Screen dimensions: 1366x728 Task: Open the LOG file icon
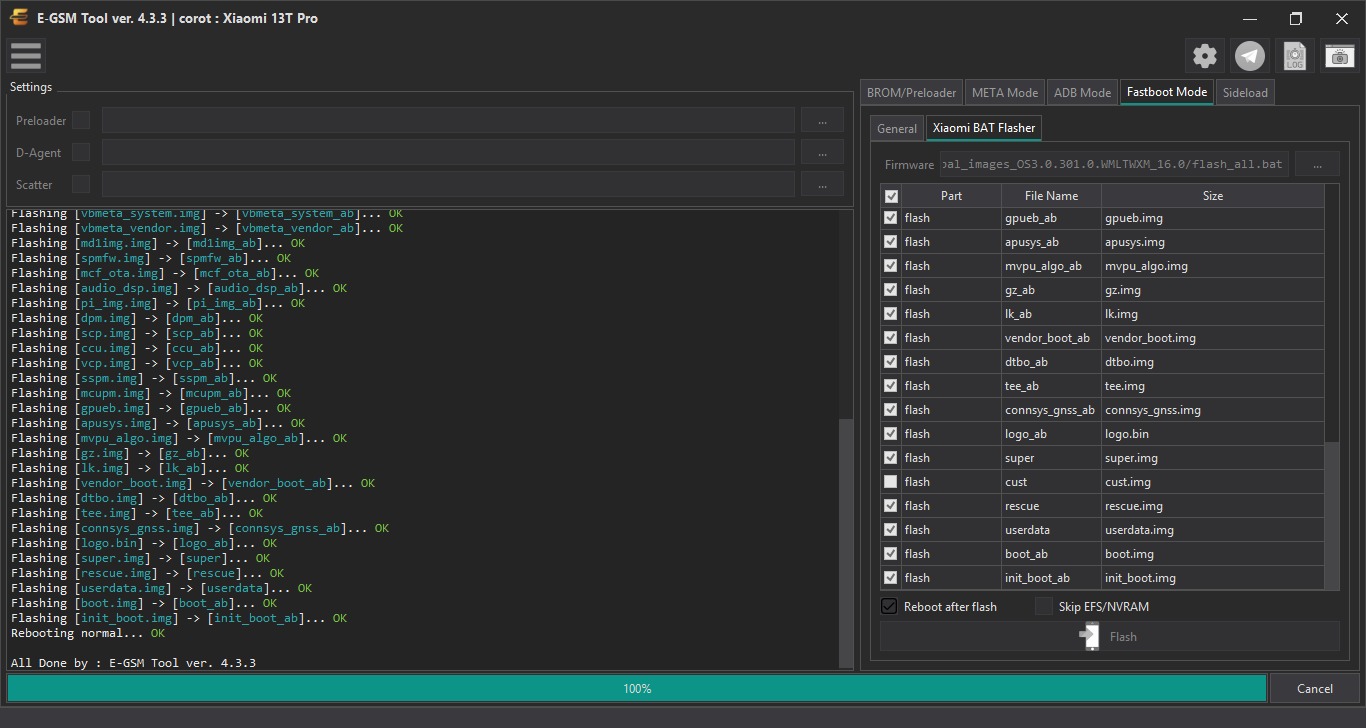click(x=1295, y=56)
